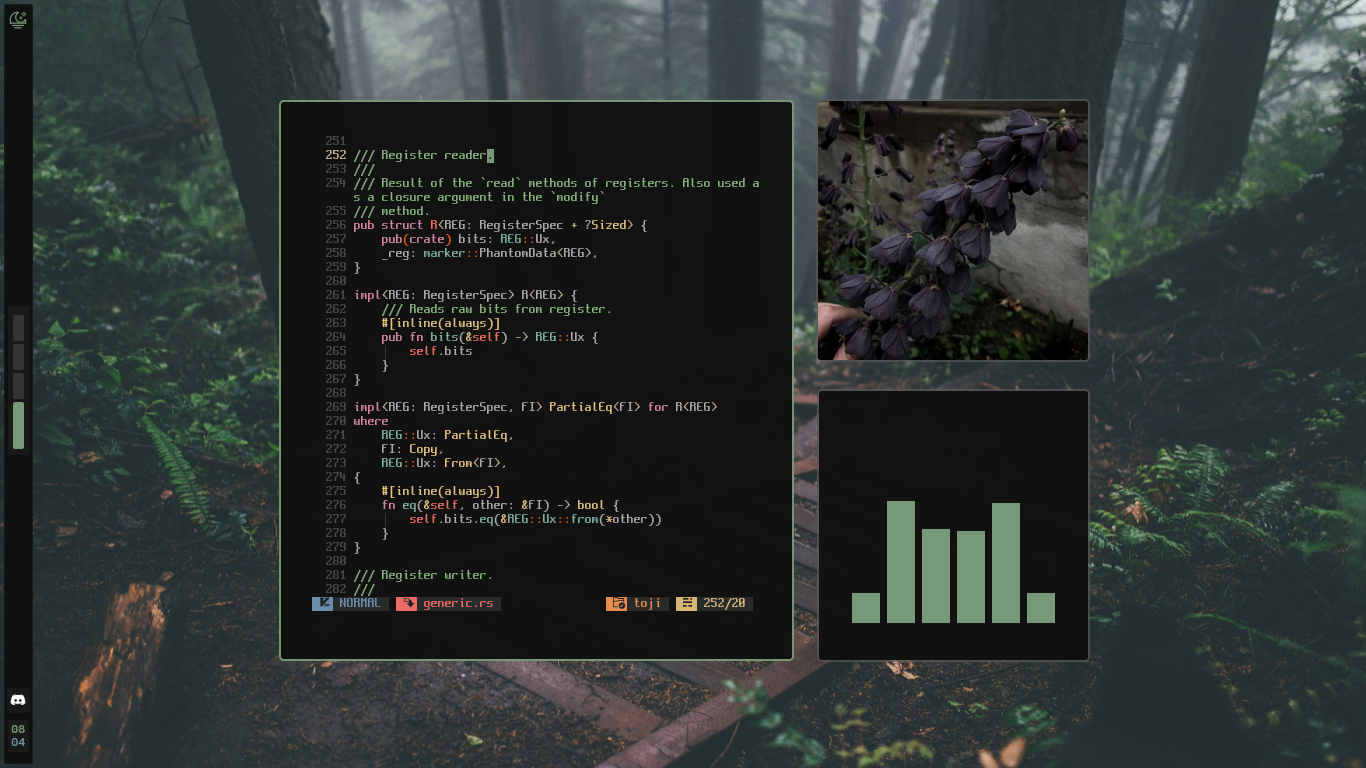1366x768 pixels.
Task: Click 'FI: Copy,' on line 272
Action: 412,449
